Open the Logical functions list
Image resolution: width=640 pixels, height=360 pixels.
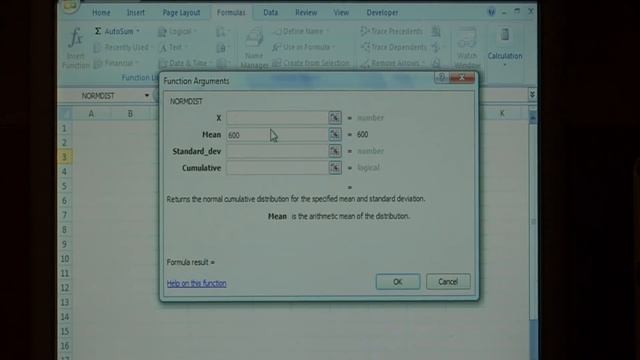(x=176, y=31)
